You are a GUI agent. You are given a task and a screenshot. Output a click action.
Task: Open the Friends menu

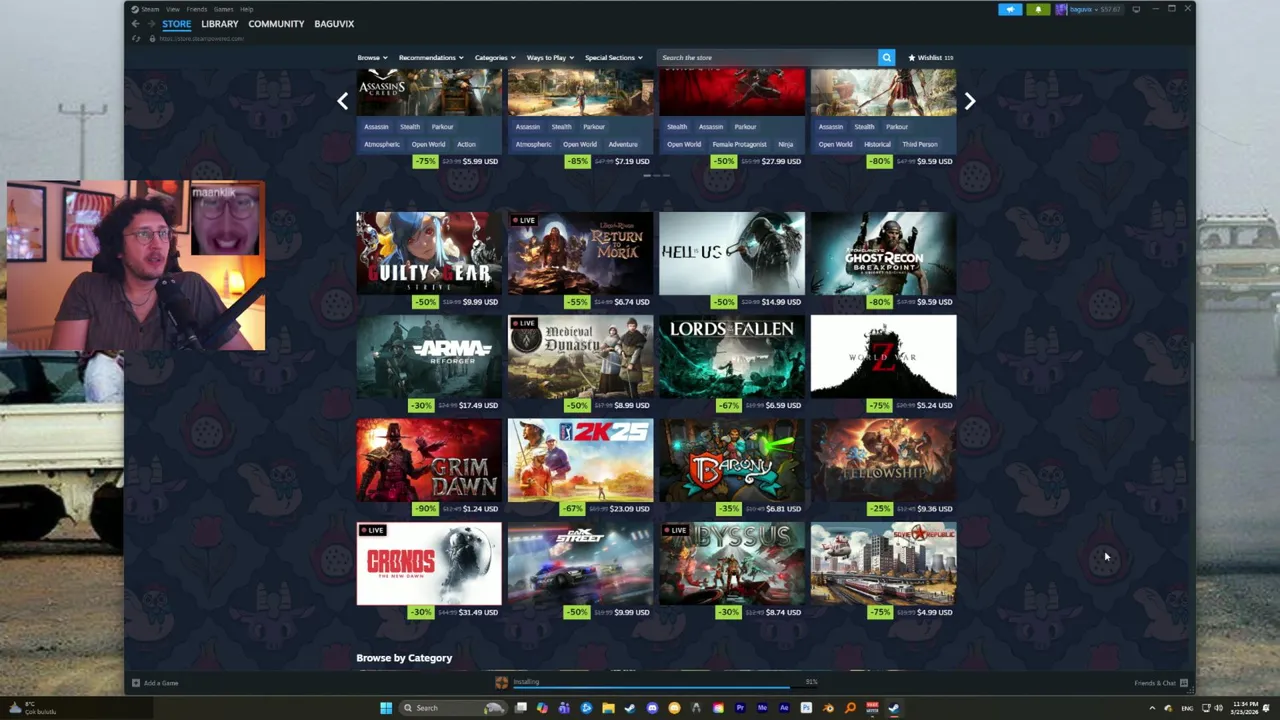196,9
